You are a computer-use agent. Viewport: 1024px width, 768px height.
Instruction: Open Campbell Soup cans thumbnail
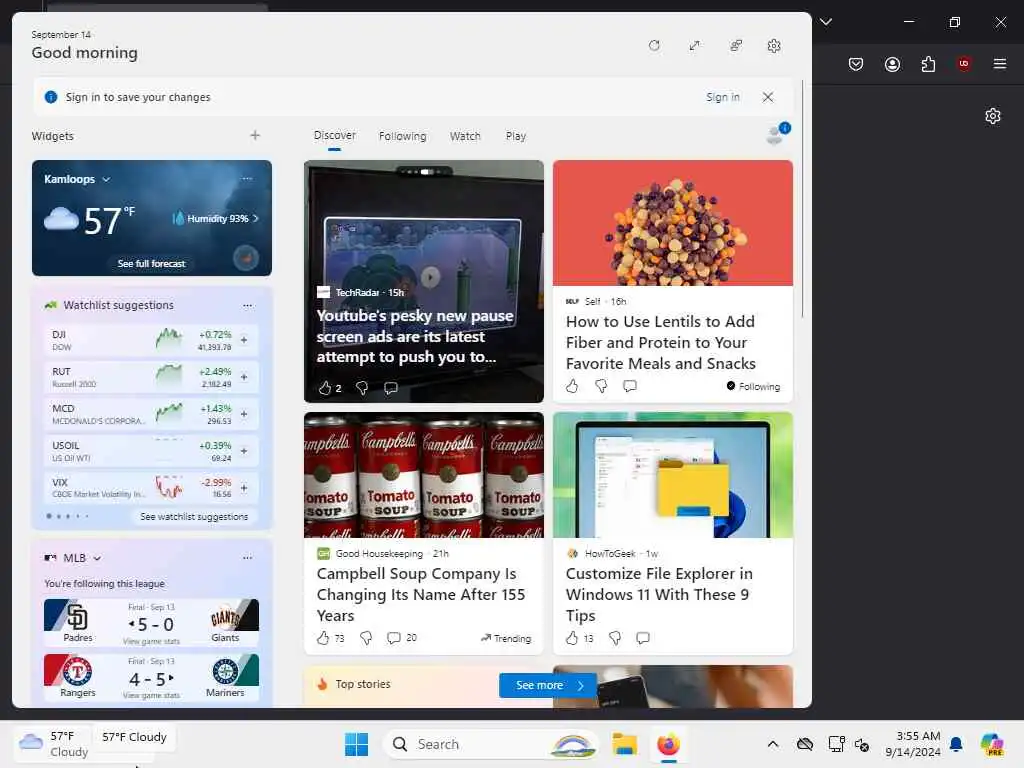(424, 475)
